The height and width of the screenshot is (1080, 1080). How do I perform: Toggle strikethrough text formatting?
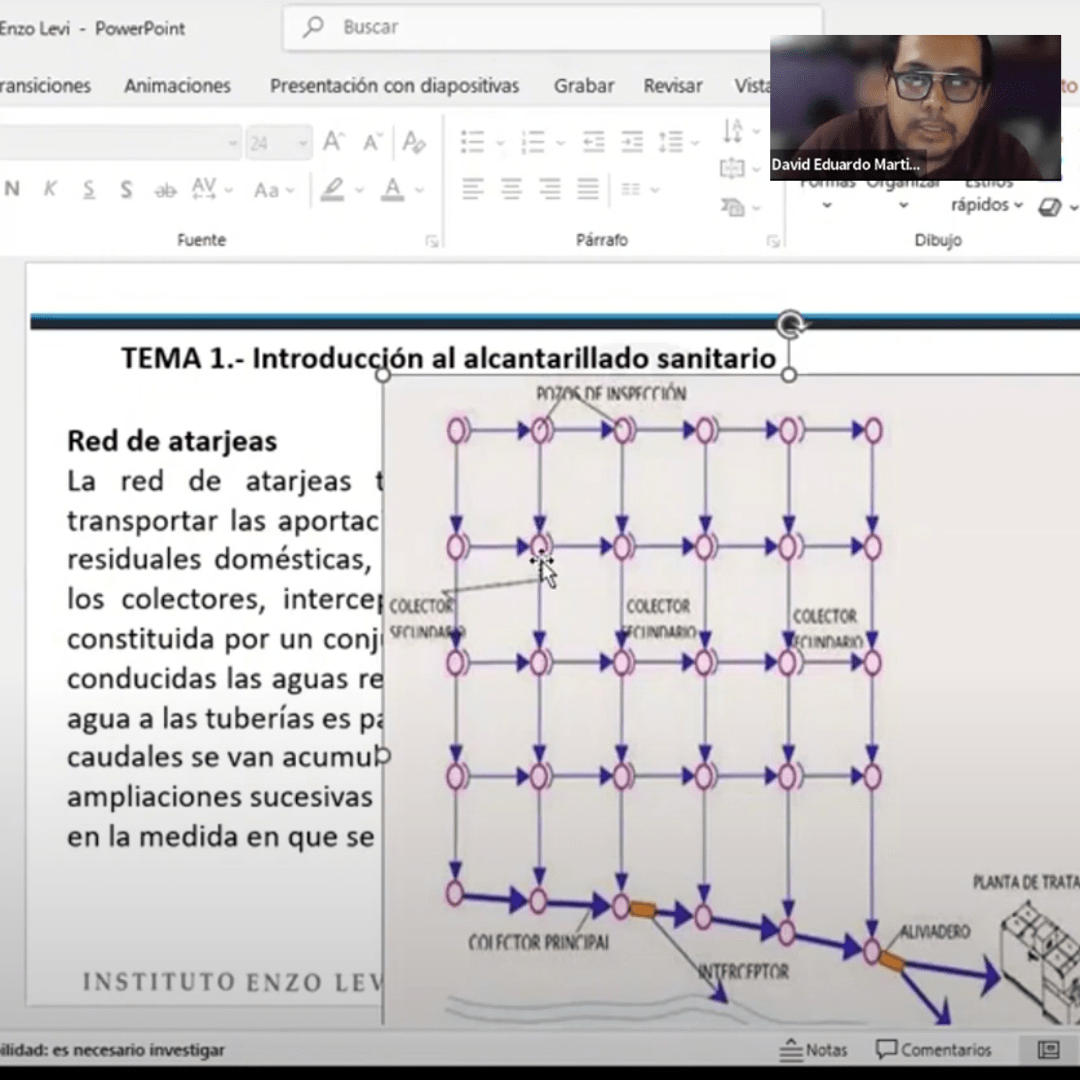(x=165, y=190)
